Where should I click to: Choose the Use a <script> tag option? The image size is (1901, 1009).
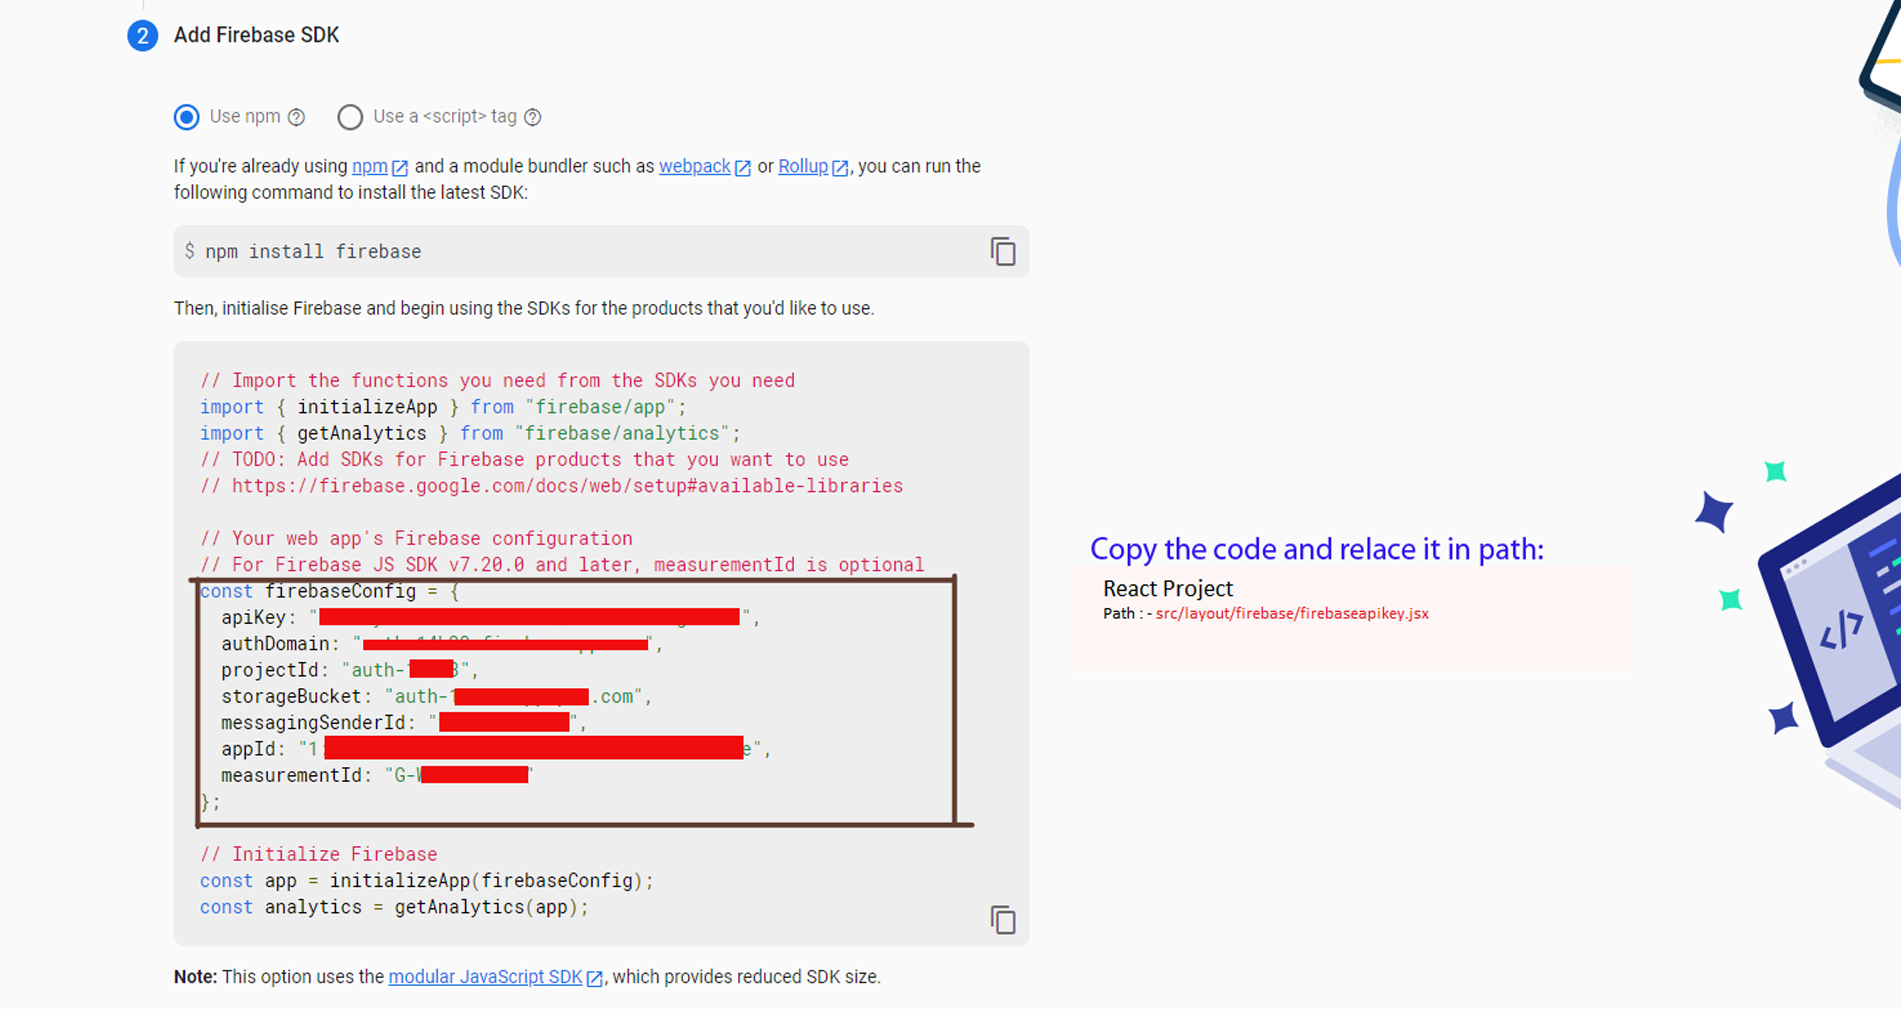[x=350, y=117]
